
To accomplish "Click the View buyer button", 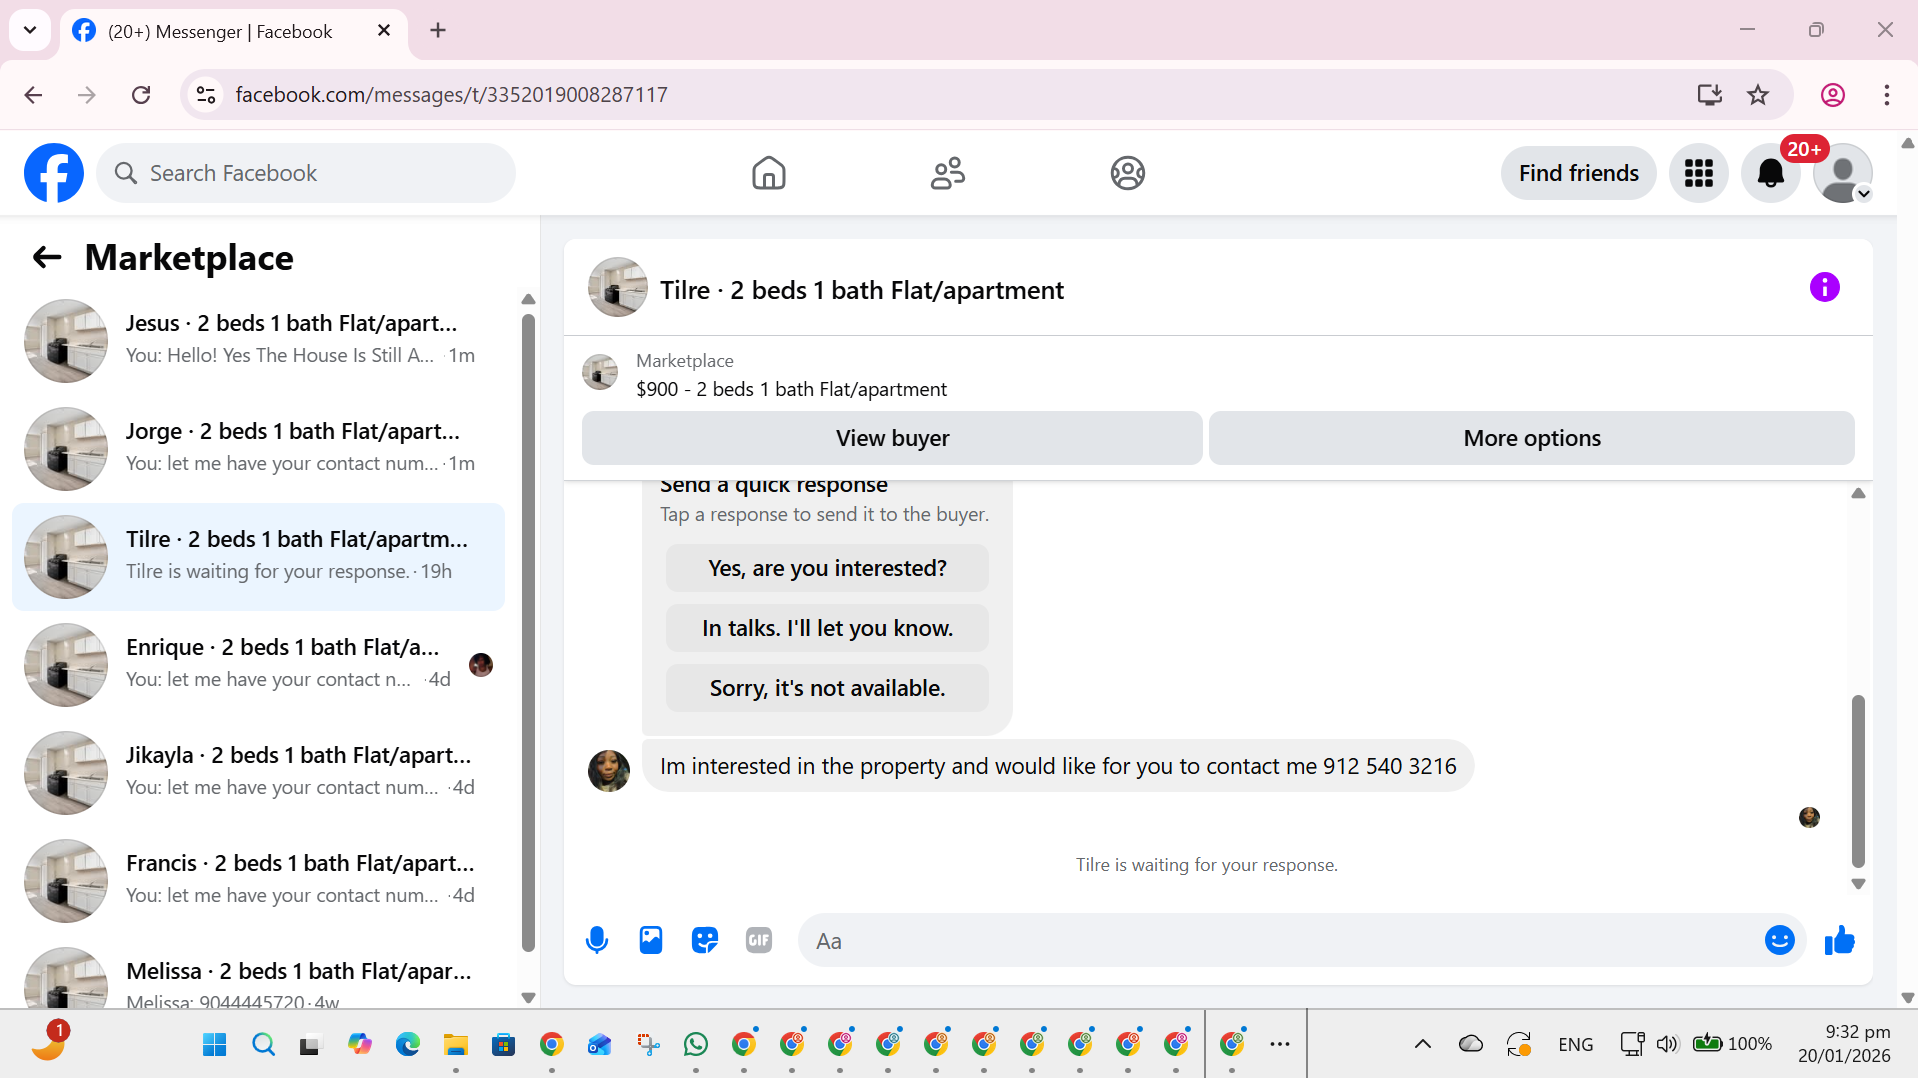I will tap(892, 438).
